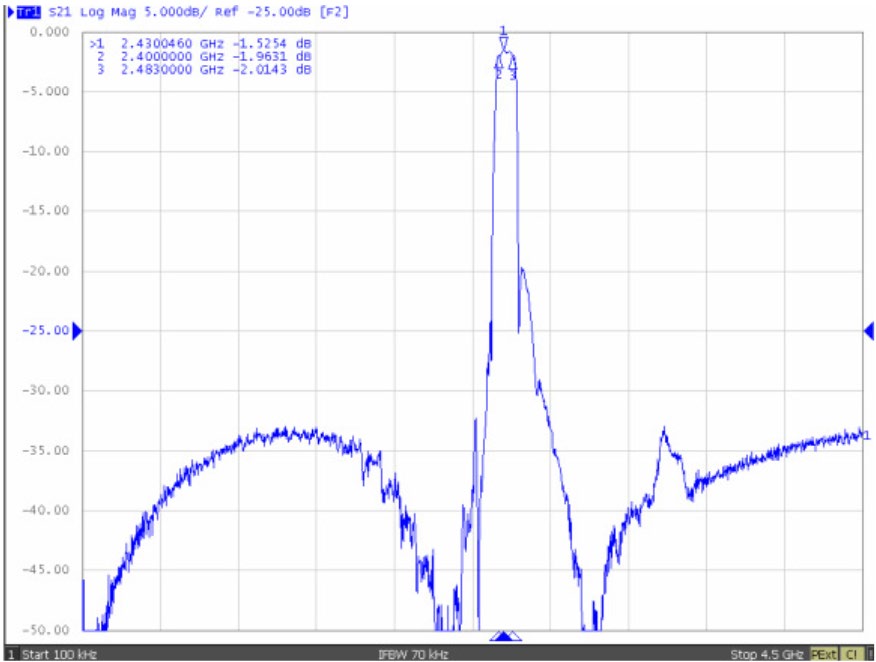876x662 pixels.
Task: Click the stimulus marker triangles below the grid
Action: tap(503, 634)
